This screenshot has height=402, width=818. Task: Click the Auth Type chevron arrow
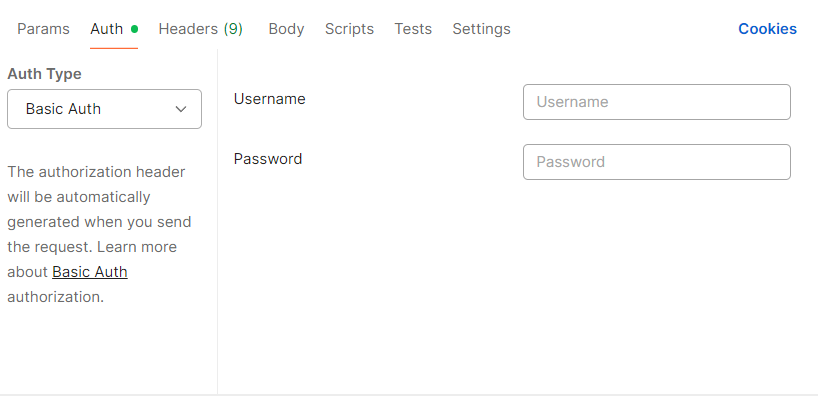(181, 109)
